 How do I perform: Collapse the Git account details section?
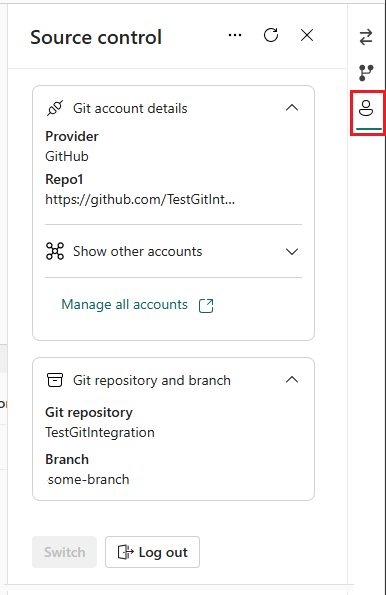(291, 108)
